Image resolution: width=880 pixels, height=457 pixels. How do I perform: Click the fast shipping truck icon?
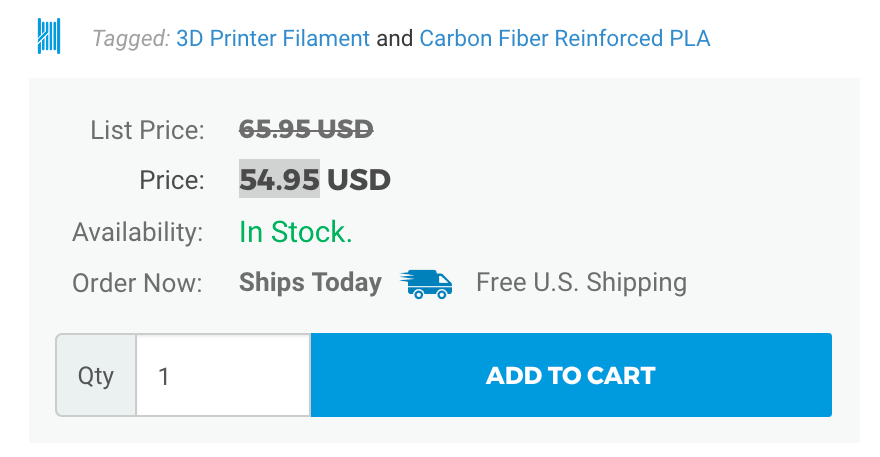point(426,283)
